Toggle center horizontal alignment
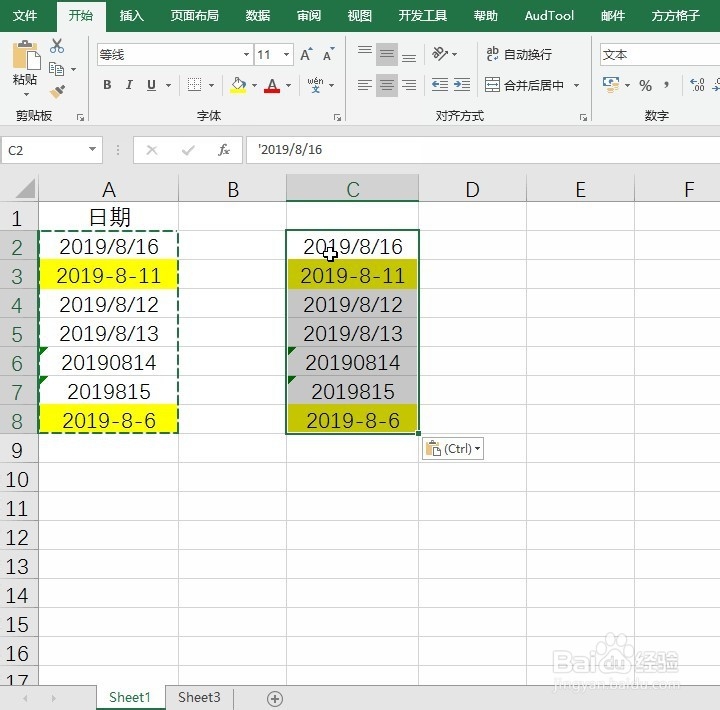720x710 pixels. (387, 85)
